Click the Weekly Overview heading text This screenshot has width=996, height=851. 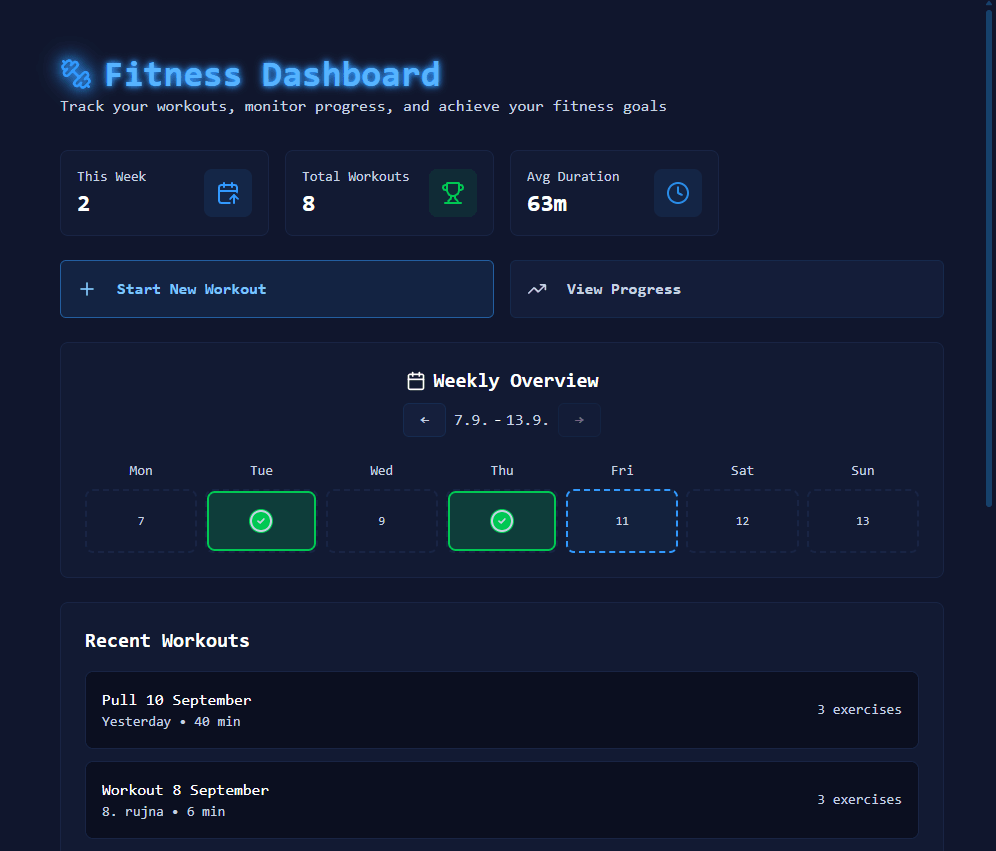(516, 381)
